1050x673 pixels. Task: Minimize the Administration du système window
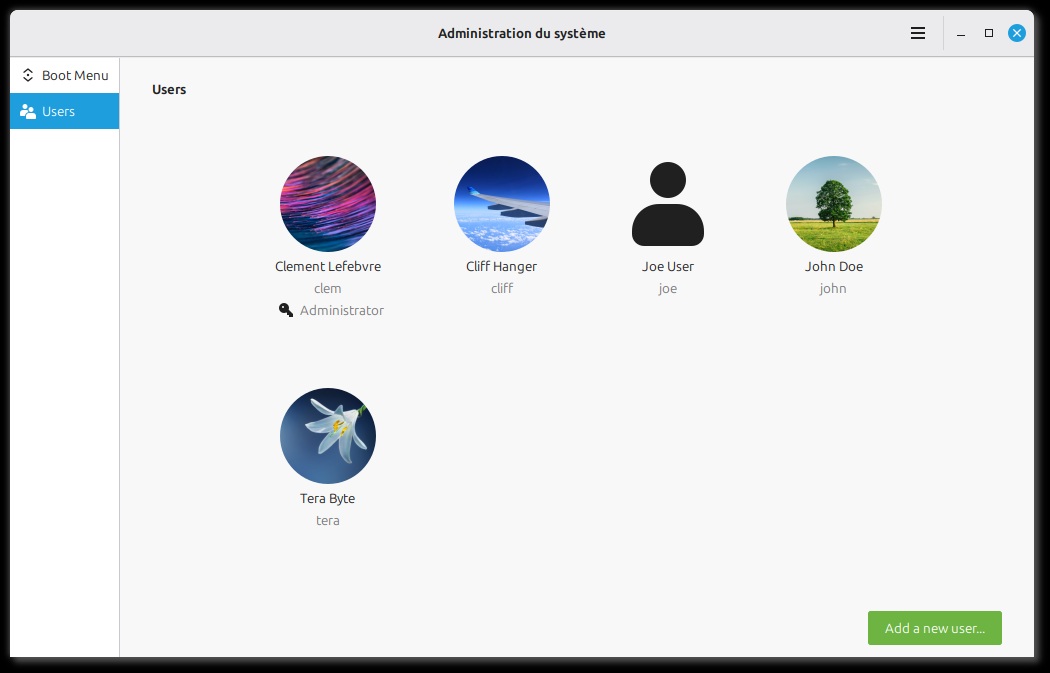(961, 32)
